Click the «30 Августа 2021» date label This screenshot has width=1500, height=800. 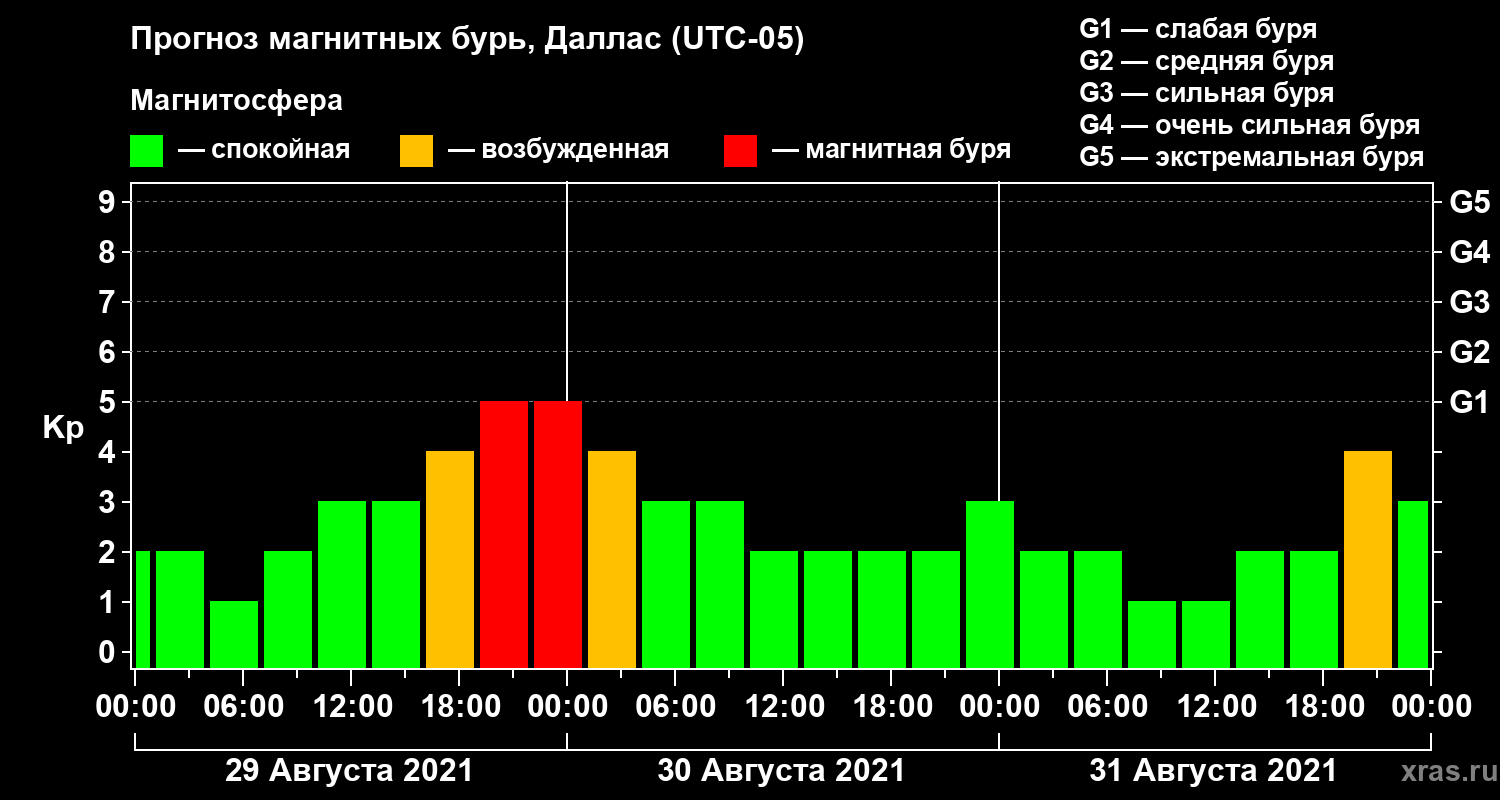781,771
